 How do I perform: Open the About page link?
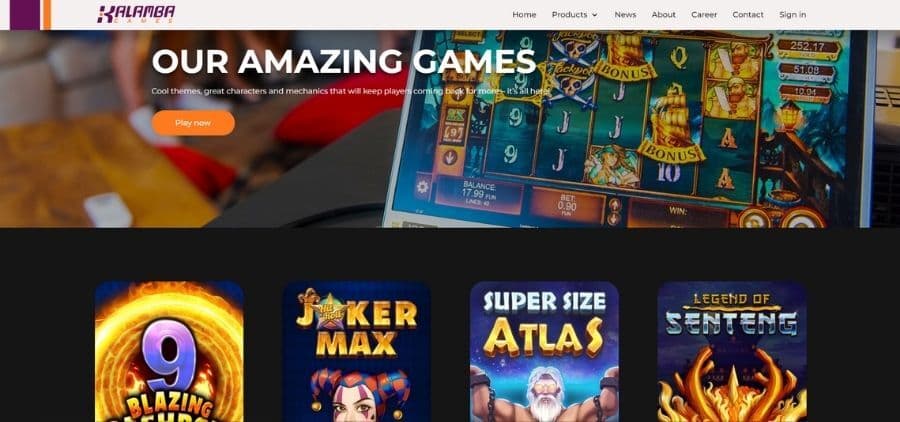pos(664,15)
